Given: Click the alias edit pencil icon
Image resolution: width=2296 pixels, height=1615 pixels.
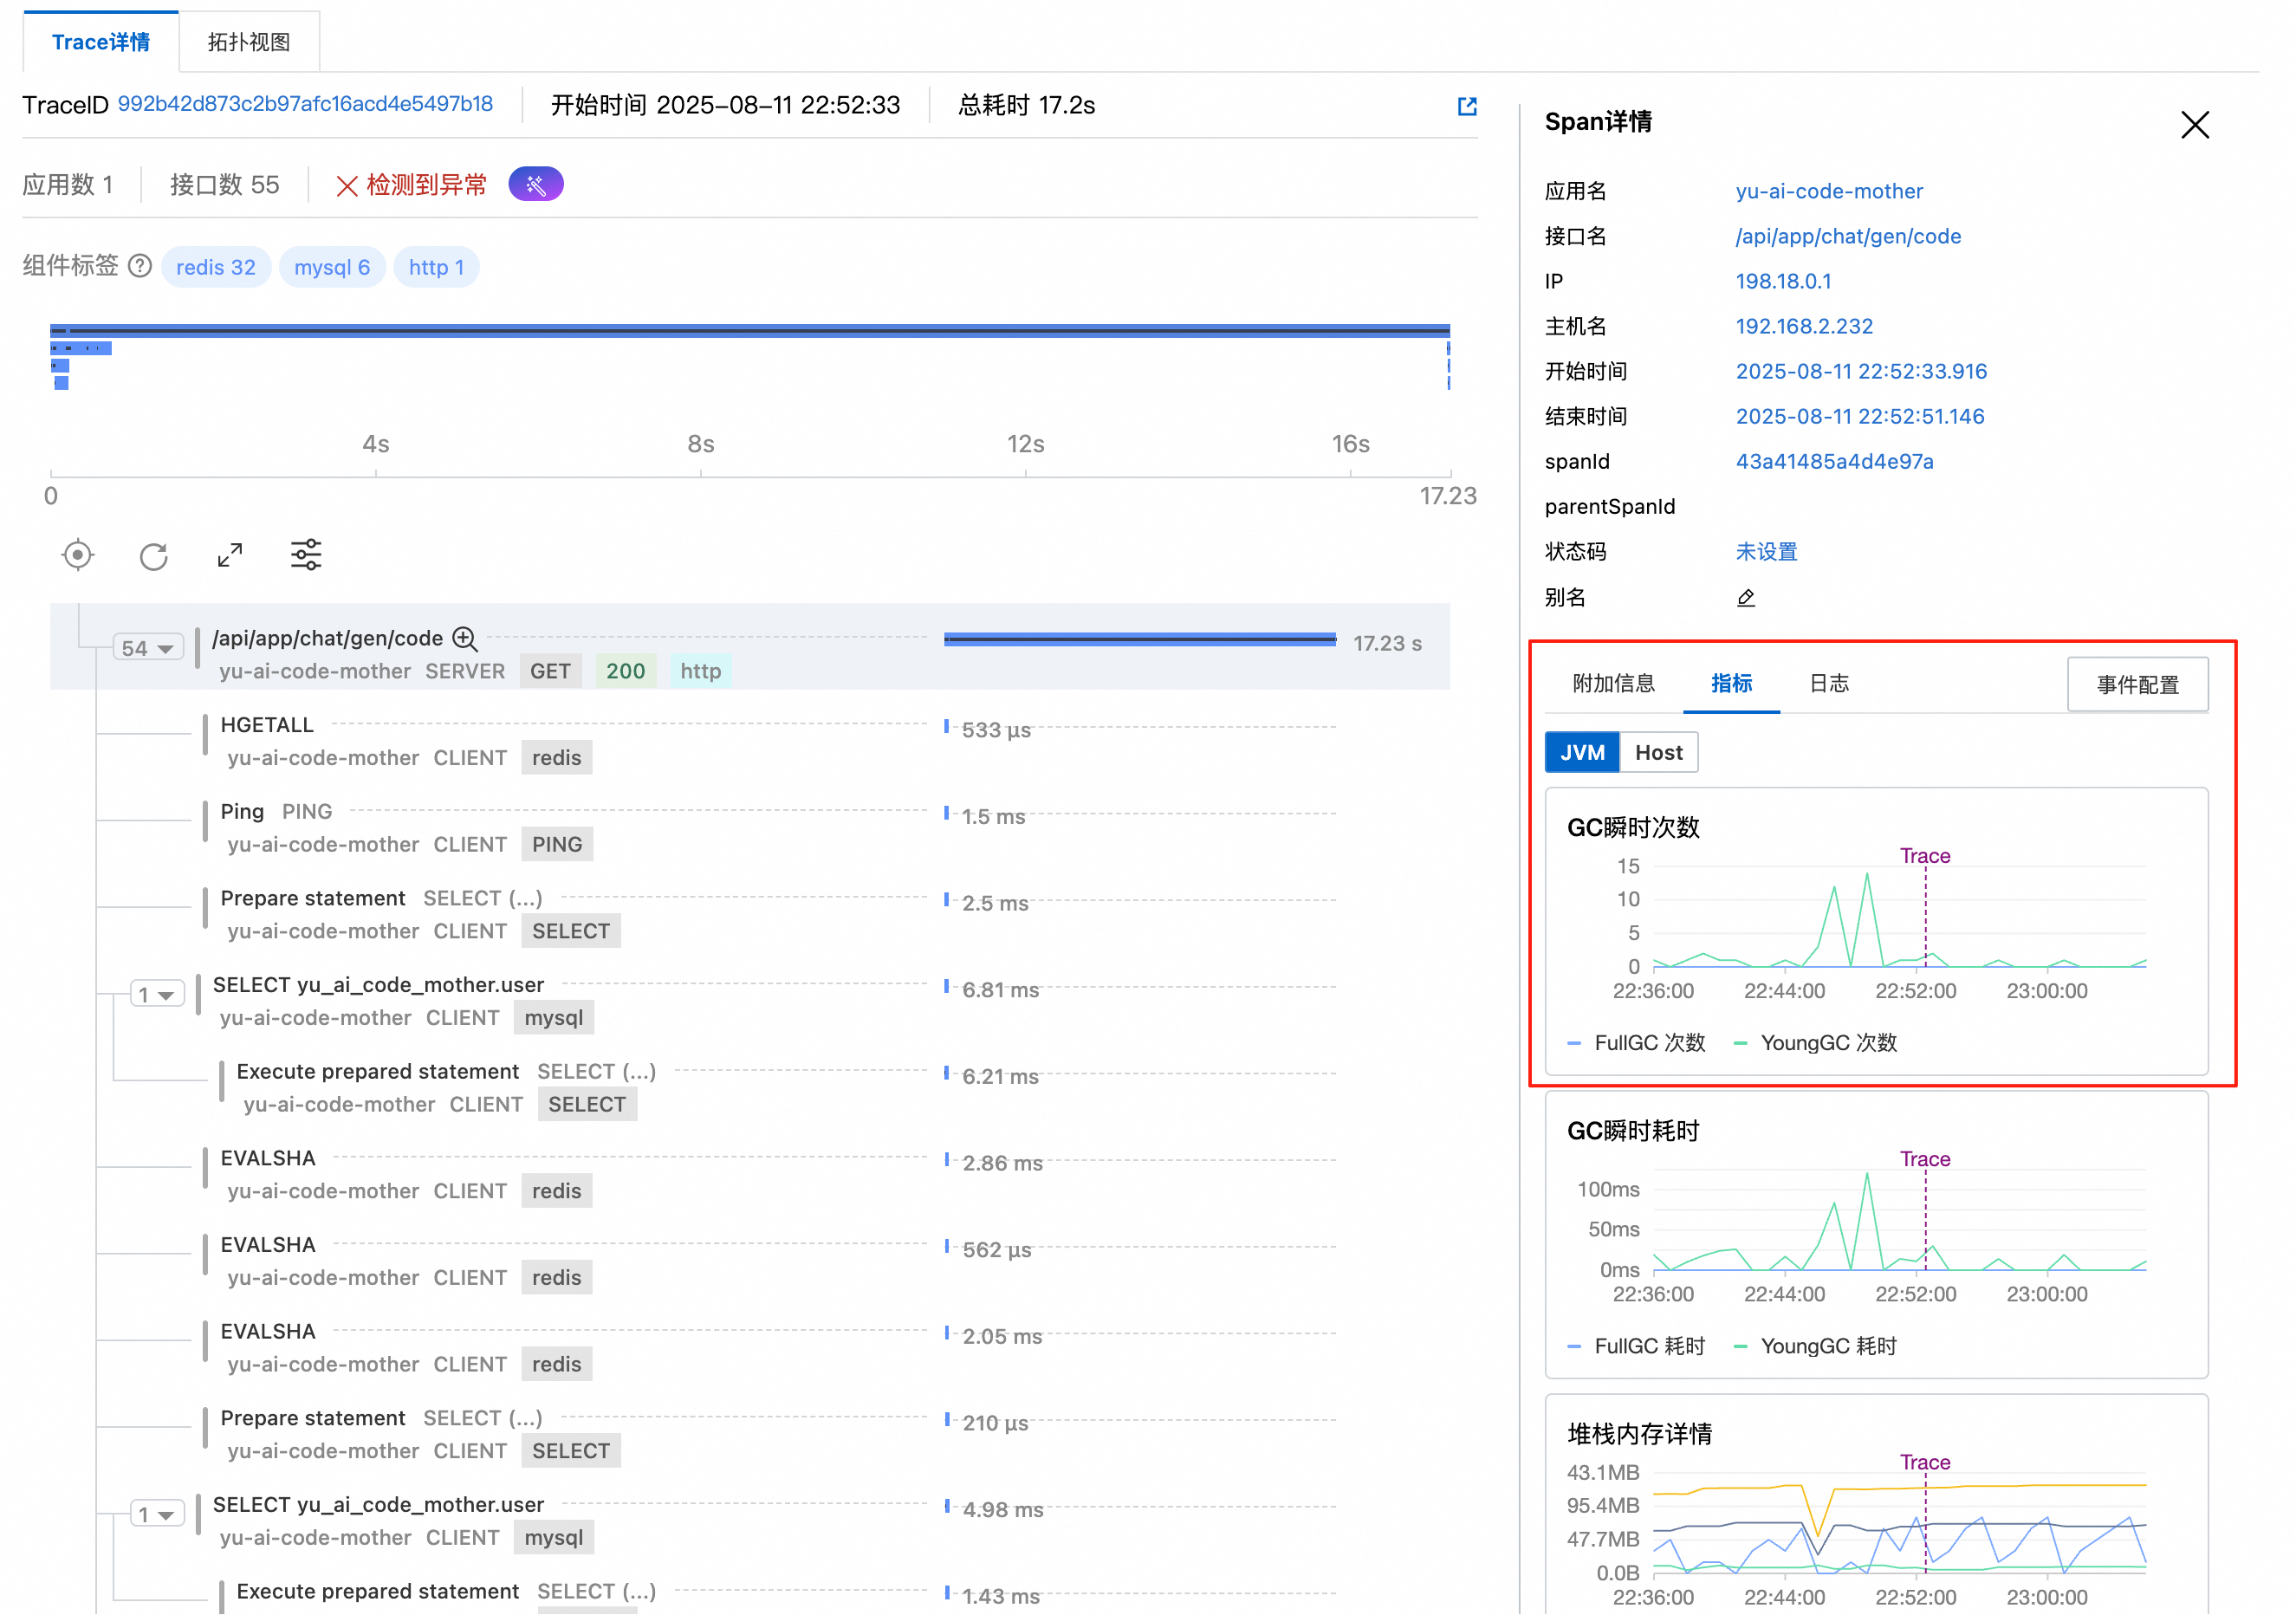Looking at the screenshot, I should (x=1745, y=598).
